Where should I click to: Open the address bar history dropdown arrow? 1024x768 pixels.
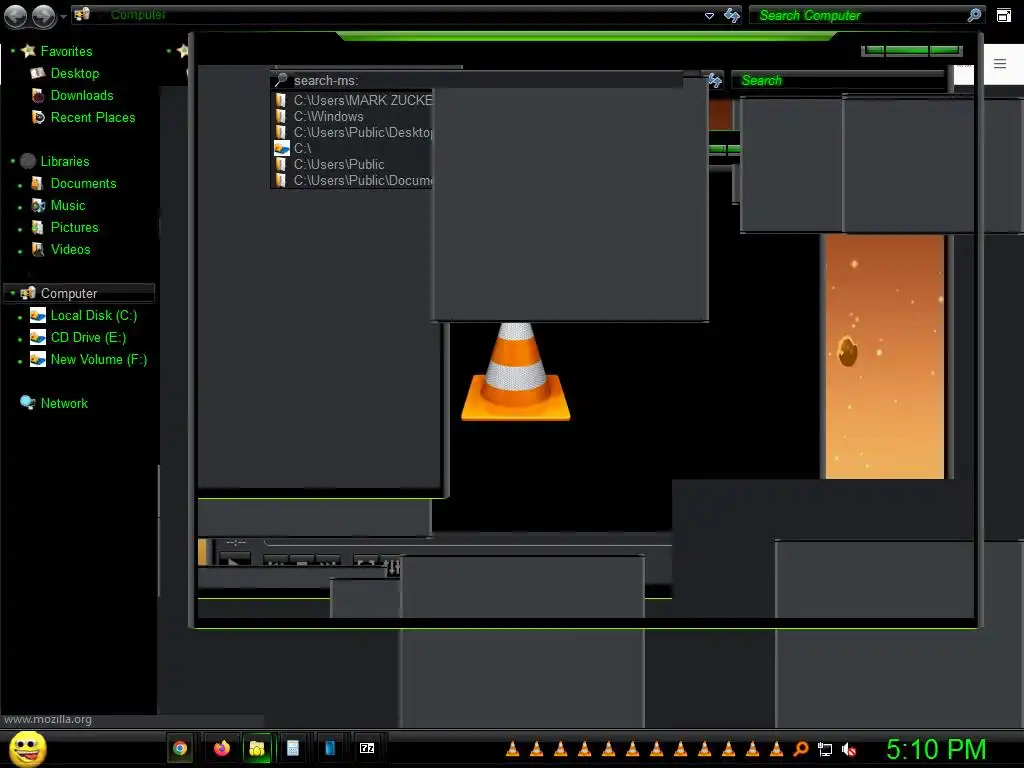coord(709,16)
